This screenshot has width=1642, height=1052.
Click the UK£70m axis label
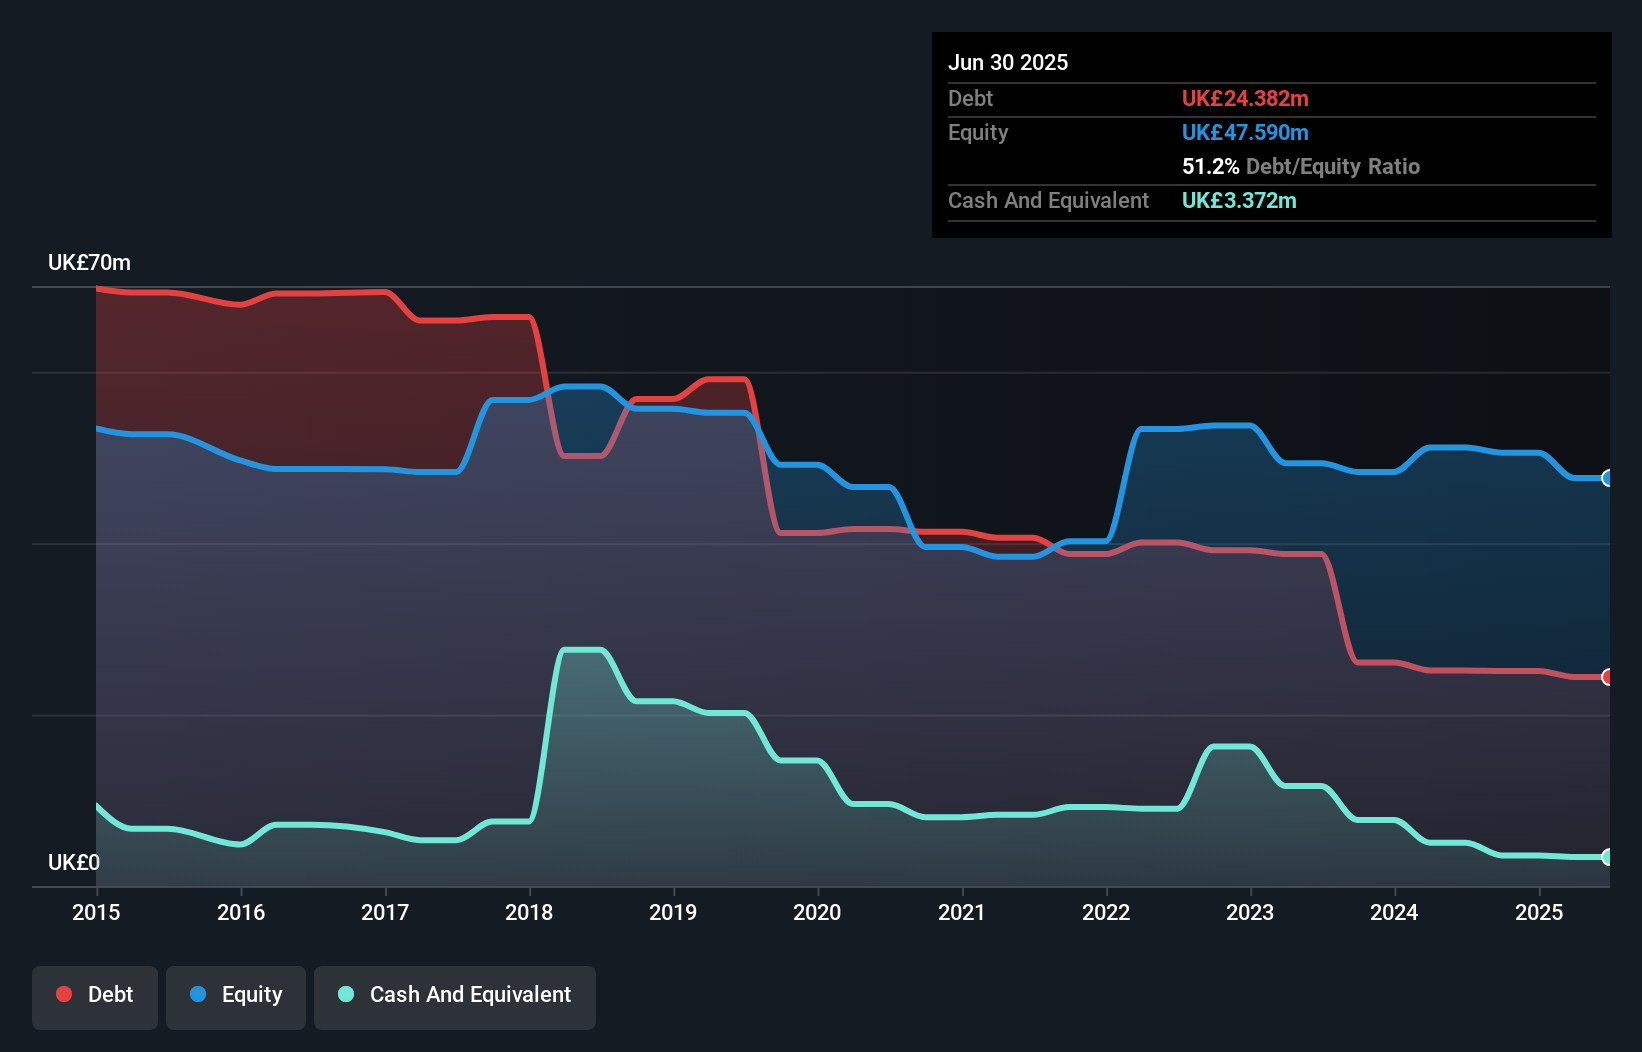[89, 262]
